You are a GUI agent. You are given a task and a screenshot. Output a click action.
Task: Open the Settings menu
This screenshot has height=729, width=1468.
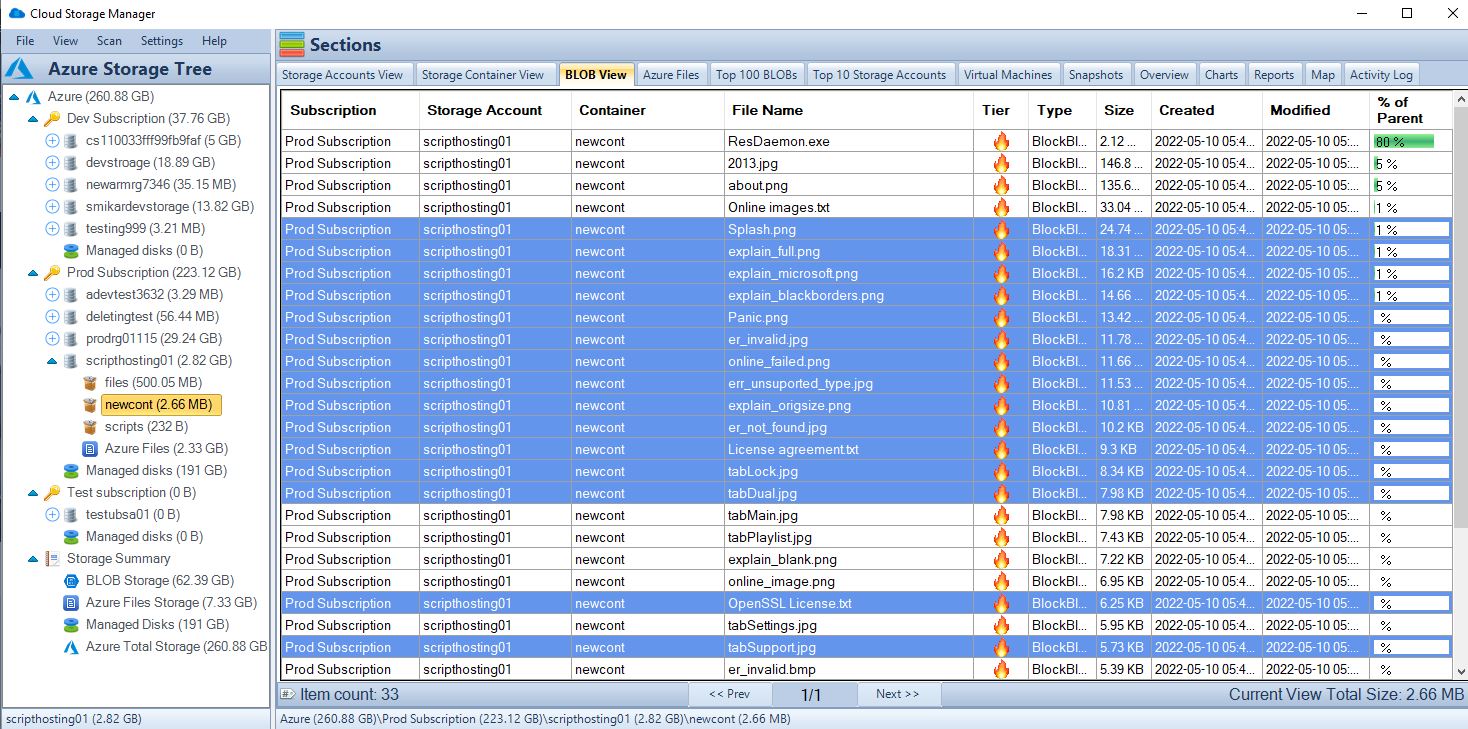pyautogui.click(x=162, y=41)
